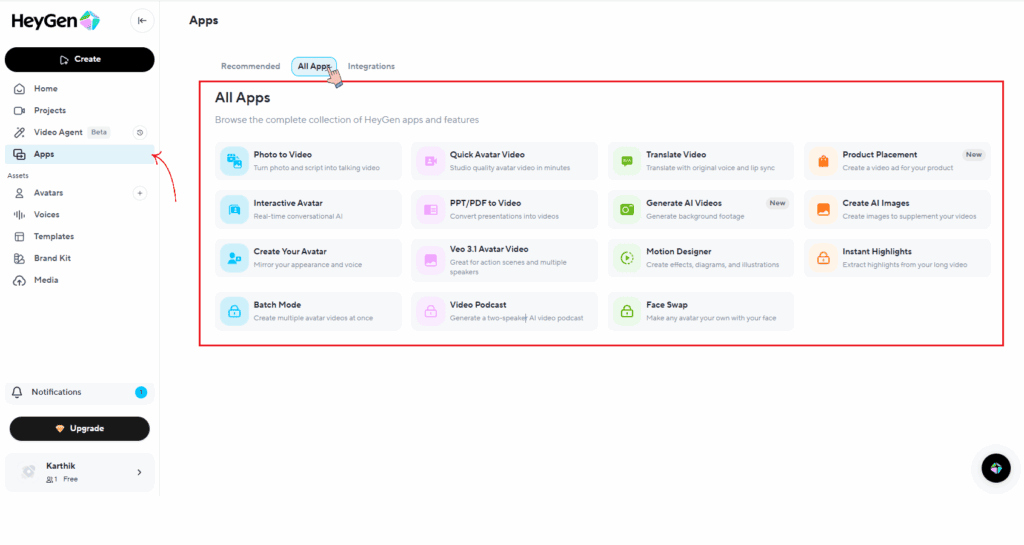Click "Create multiple avatar videos at once" text
The height and width of the screenshot is (545, 1024).
click(313, 319)
